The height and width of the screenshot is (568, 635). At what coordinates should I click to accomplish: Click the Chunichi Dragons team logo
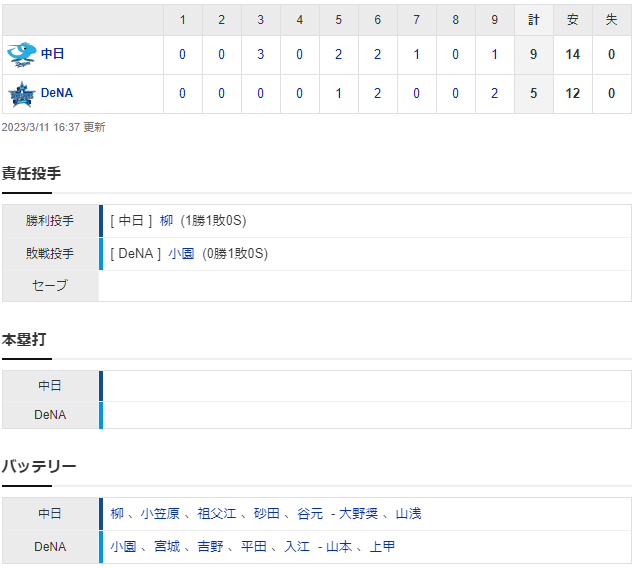click(22, 54)
